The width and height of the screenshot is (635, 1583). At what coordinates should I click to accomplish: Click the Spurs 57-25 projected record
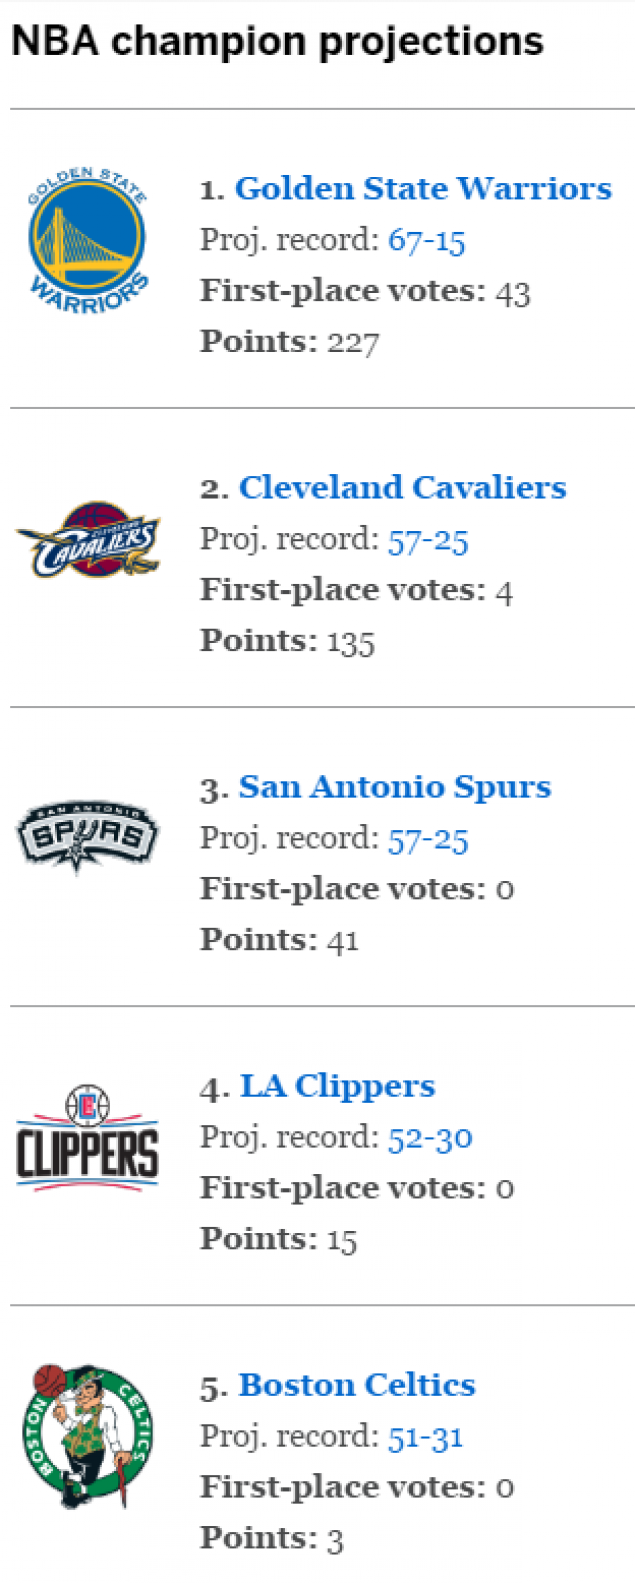pos(428,838)
